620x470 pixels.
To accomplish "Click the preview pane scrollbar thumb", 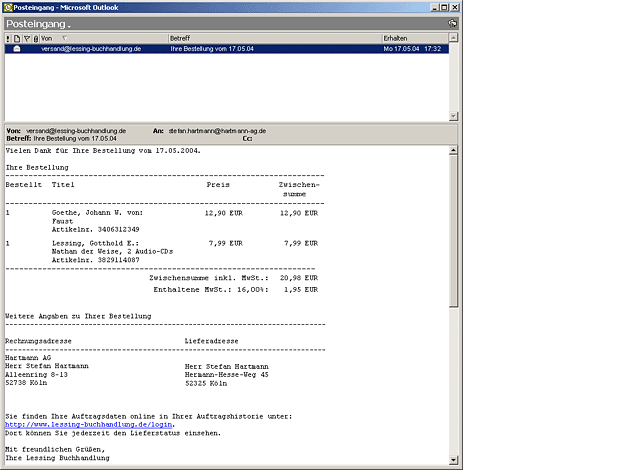I will [x=454, y=231].
